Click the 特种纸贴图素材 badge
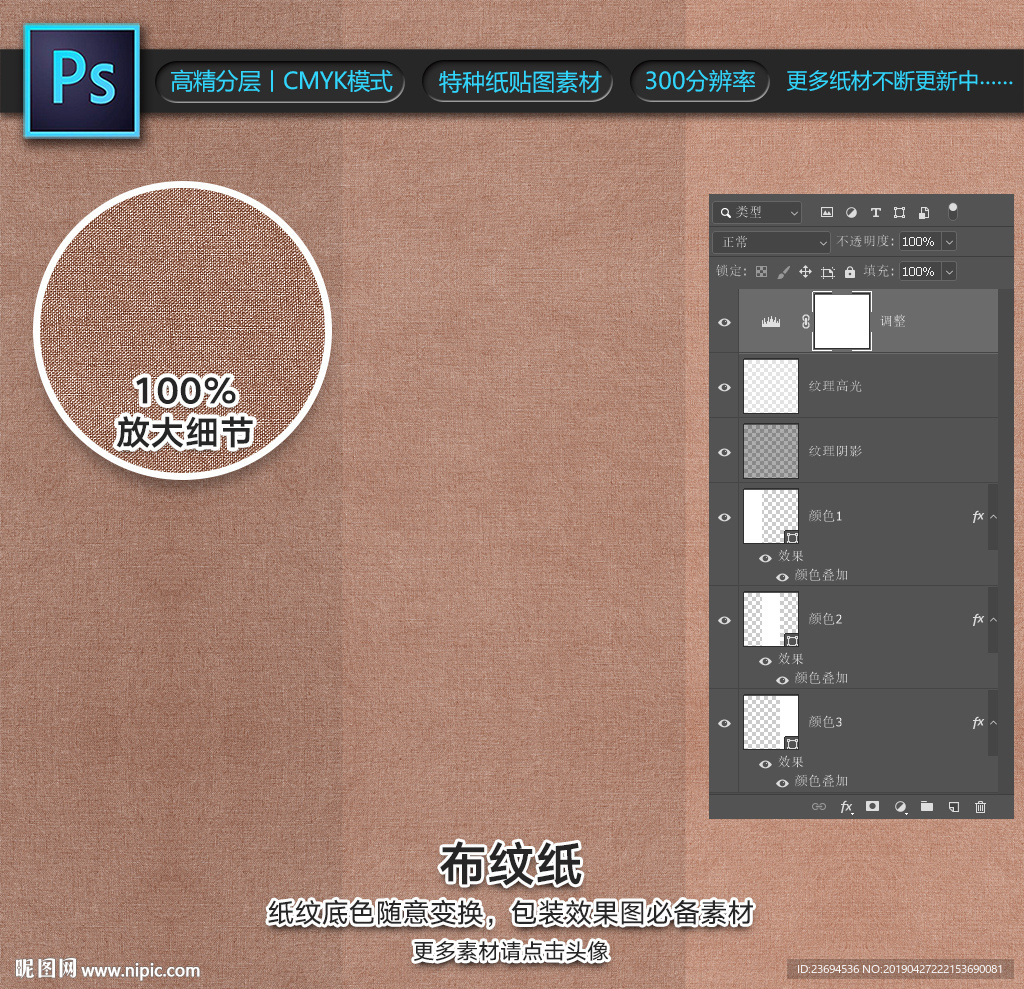The image size is (1024, 989). tap(519, 82)
